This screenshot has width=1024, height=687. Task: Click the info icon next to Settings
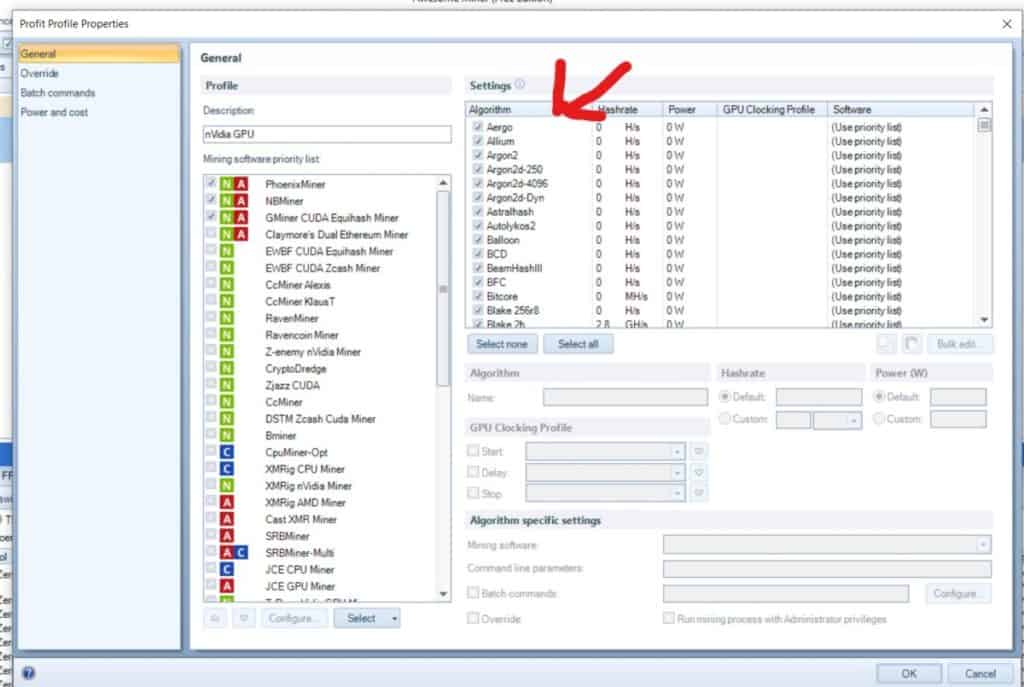(x=520, y=84)
